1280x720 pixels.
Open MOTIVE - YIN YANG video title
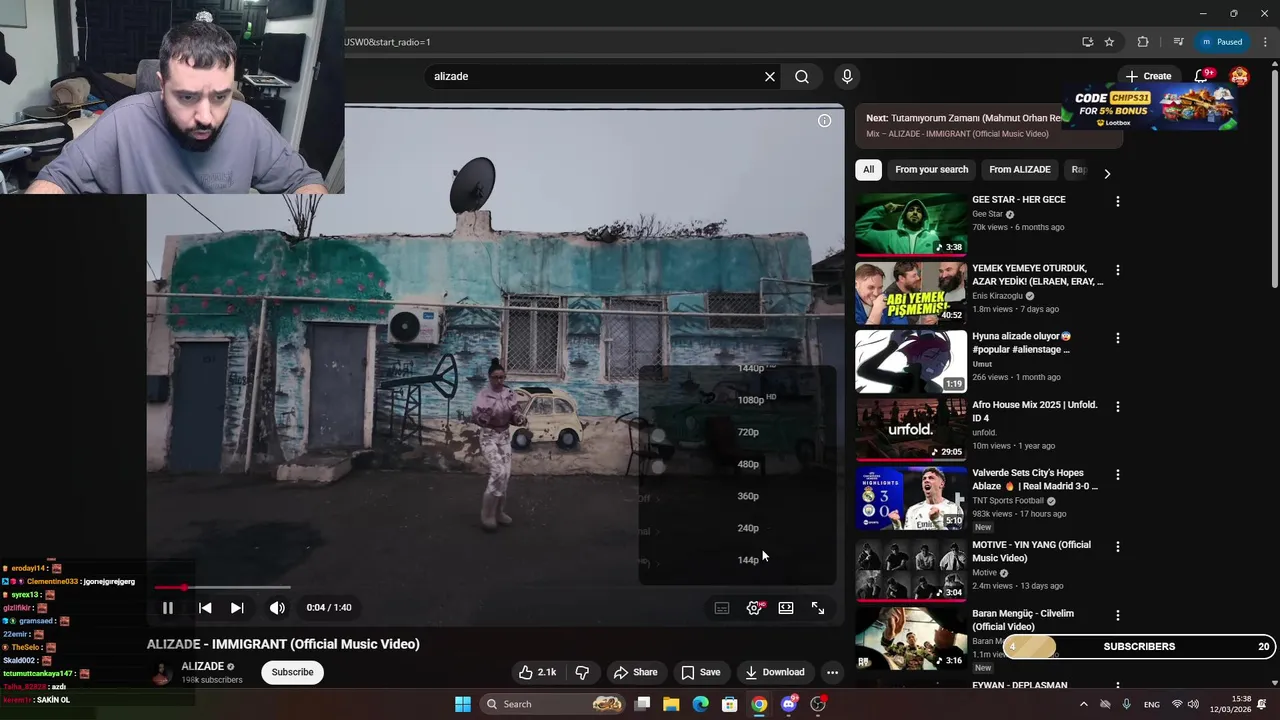(x=1031, y=551)
